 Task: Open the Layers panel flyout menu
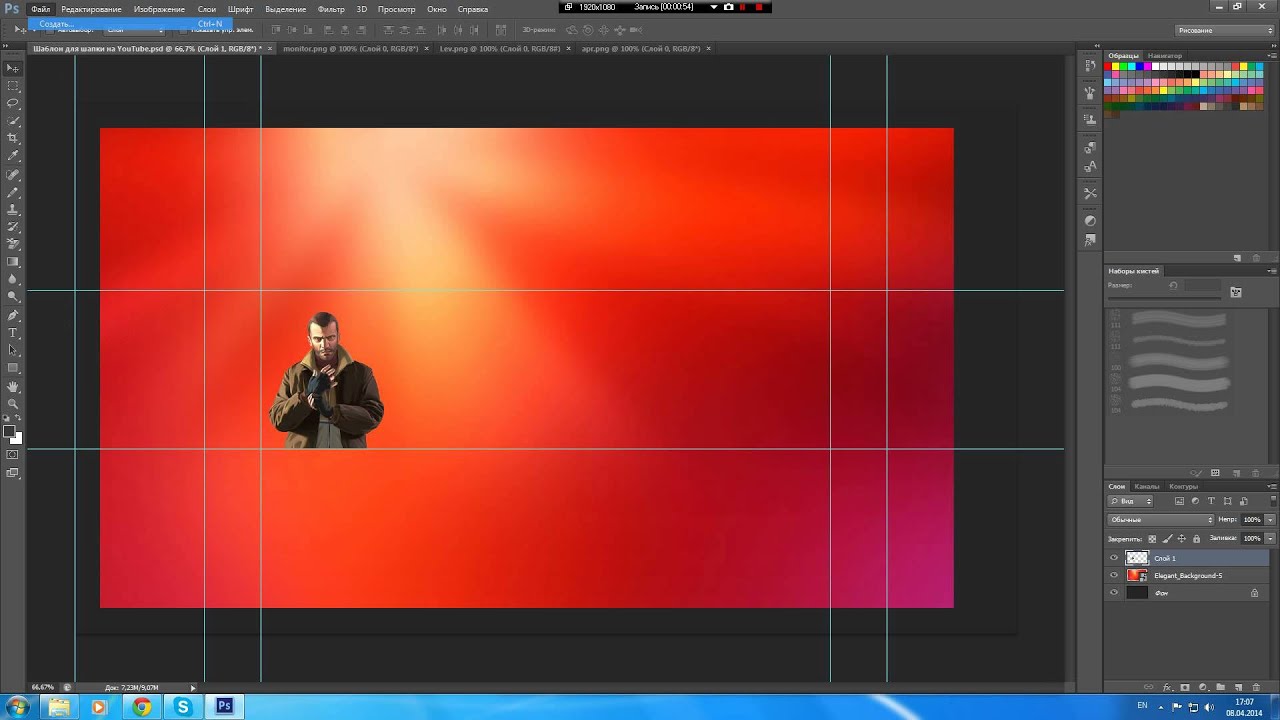pos(1271,486)
